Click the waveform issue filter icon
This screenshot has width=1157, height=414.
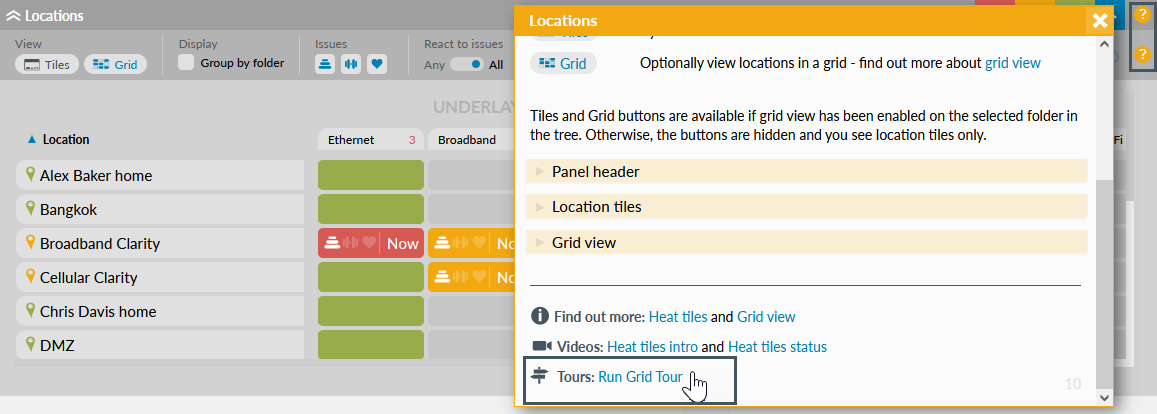351,64
